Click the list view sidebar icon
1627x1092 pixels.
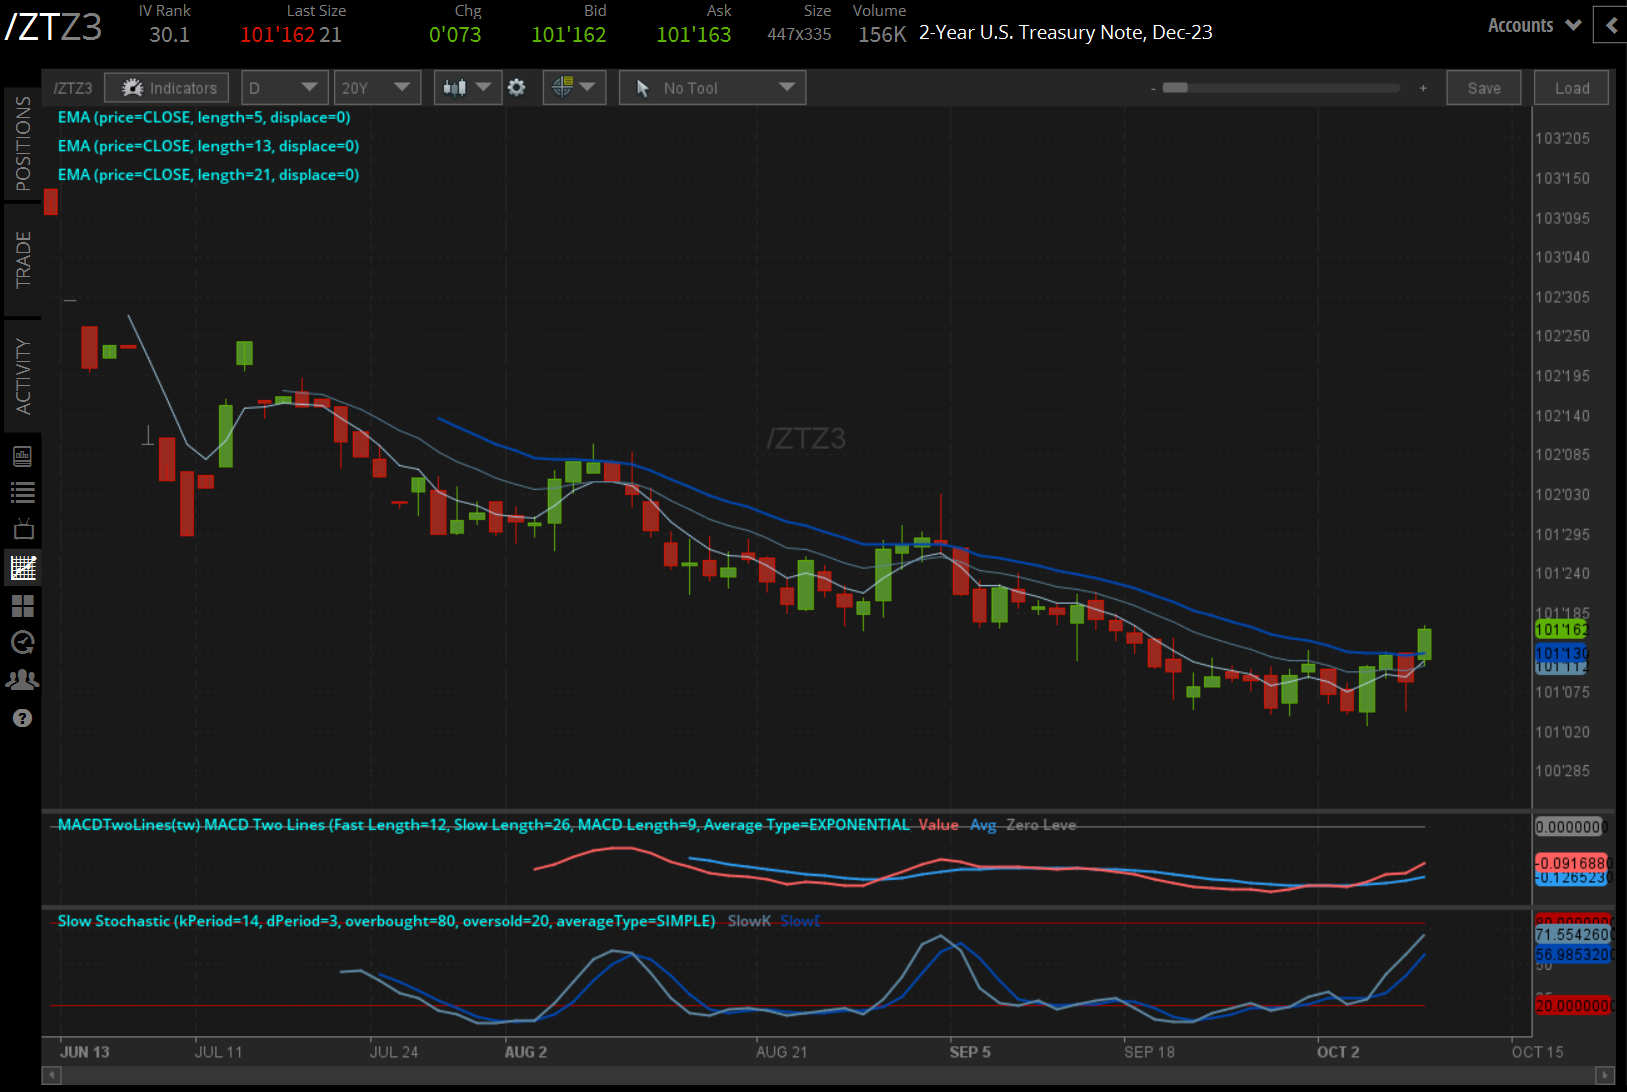point(22,492)
